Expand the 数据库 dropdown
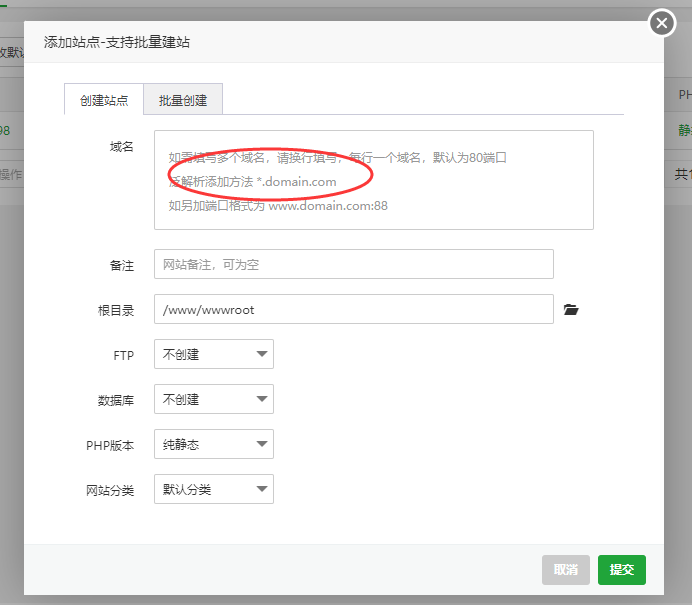Viewport: 692px width, 605px height. 214,399
